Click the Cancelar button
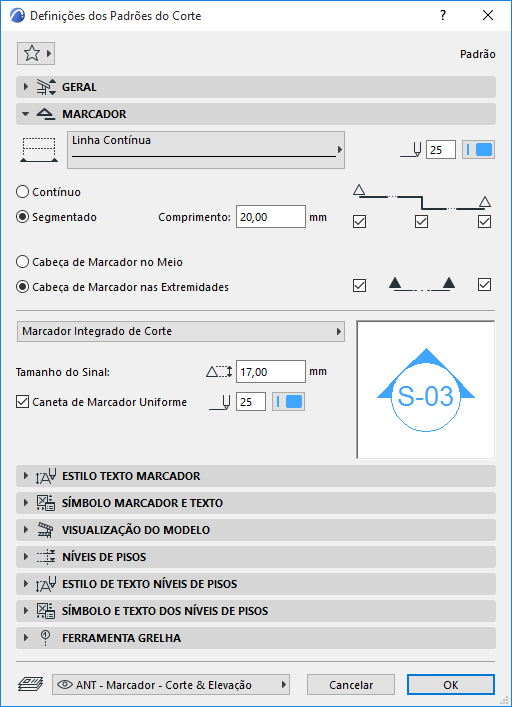Viewport: 512px width, 707px height. pyautogui.click(x=351, y=684)
